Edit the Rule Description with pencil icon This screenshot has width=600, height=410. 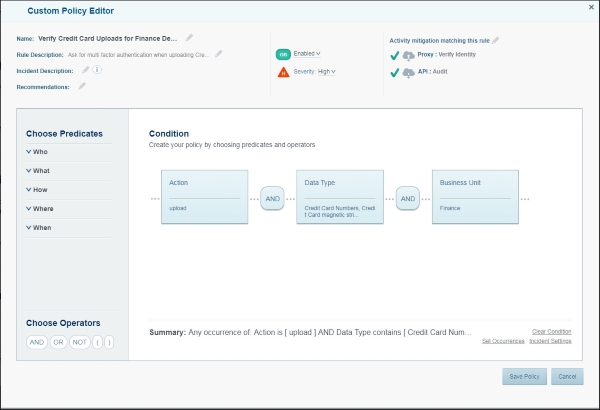click(x=219, y=54)
